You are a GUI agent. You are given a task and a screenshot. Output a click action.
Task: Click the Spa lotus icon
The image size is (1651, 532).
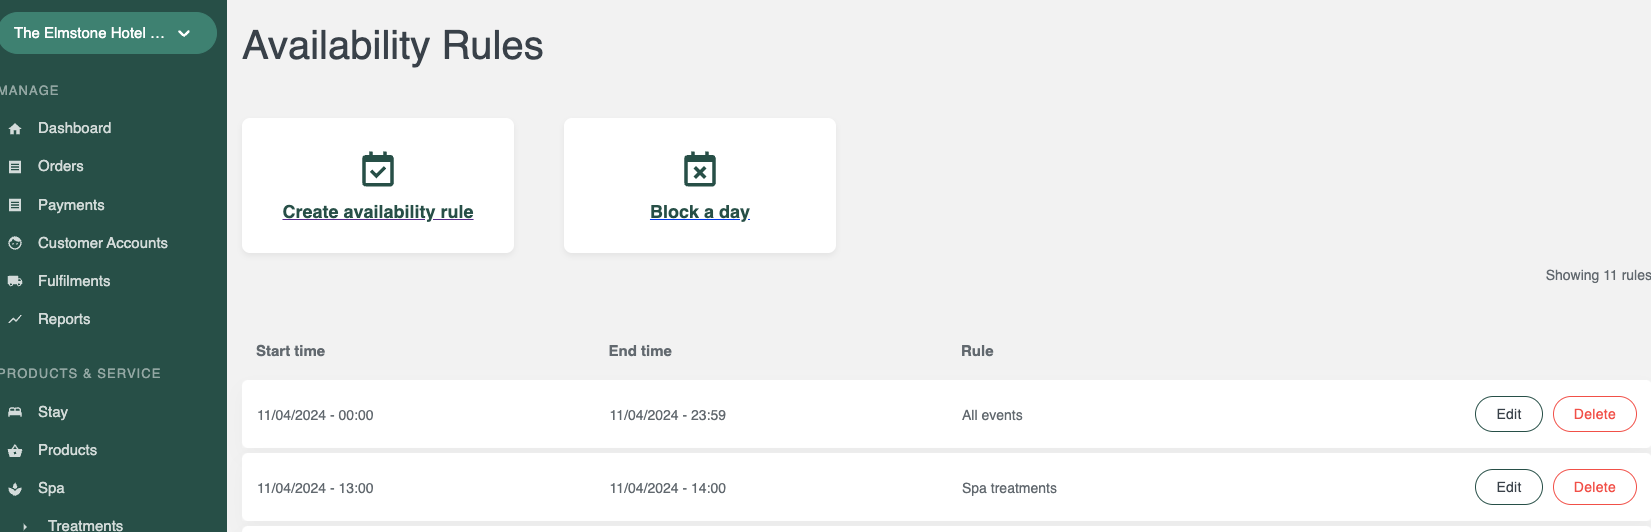[x=15, y=489]
